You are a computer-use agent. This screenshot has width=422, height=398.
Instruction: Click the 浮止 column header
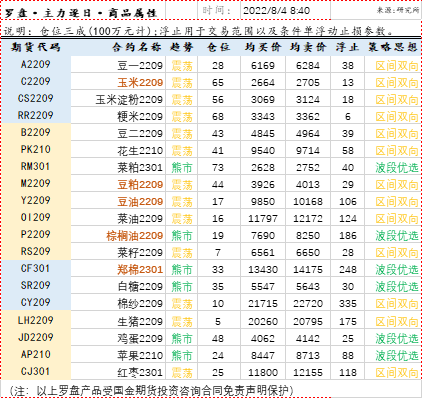[347, 47]
